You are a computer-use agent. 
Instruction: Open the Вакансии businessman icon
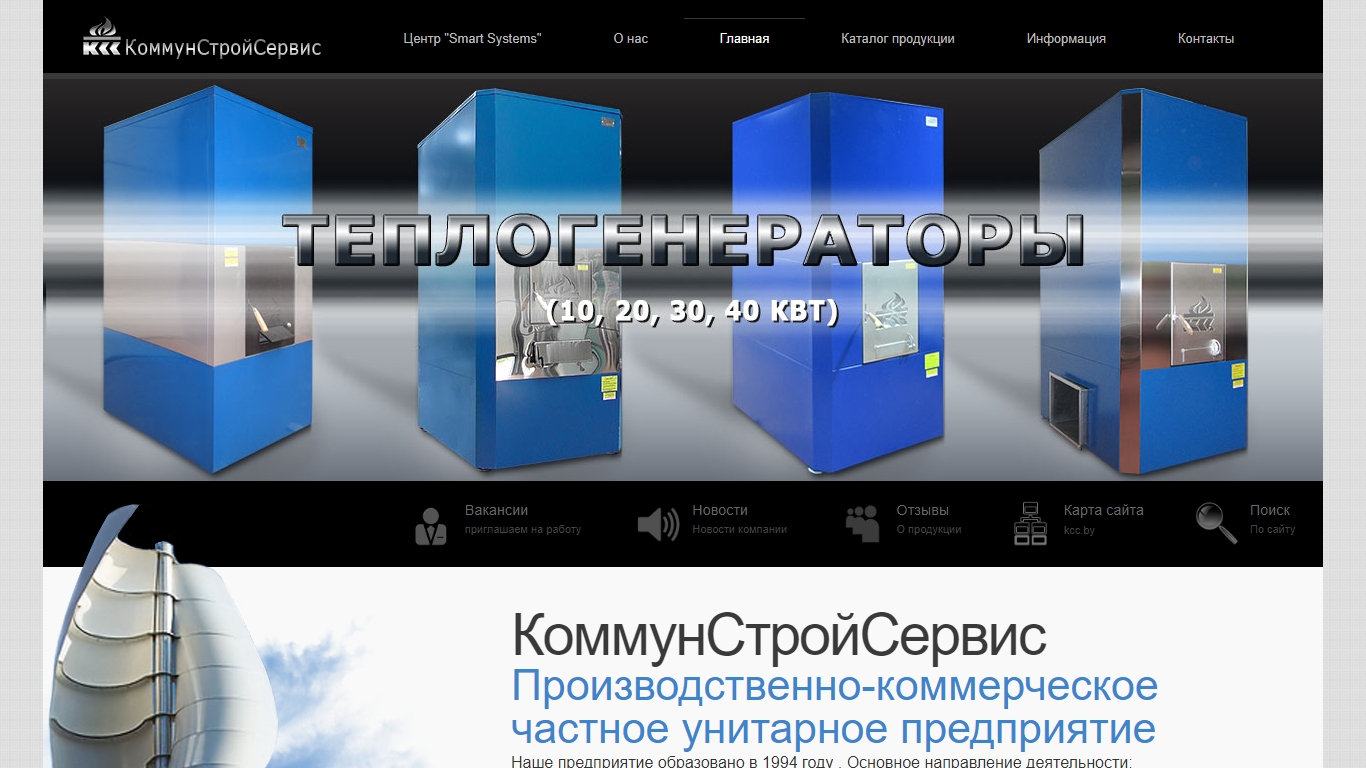point(431,526)
